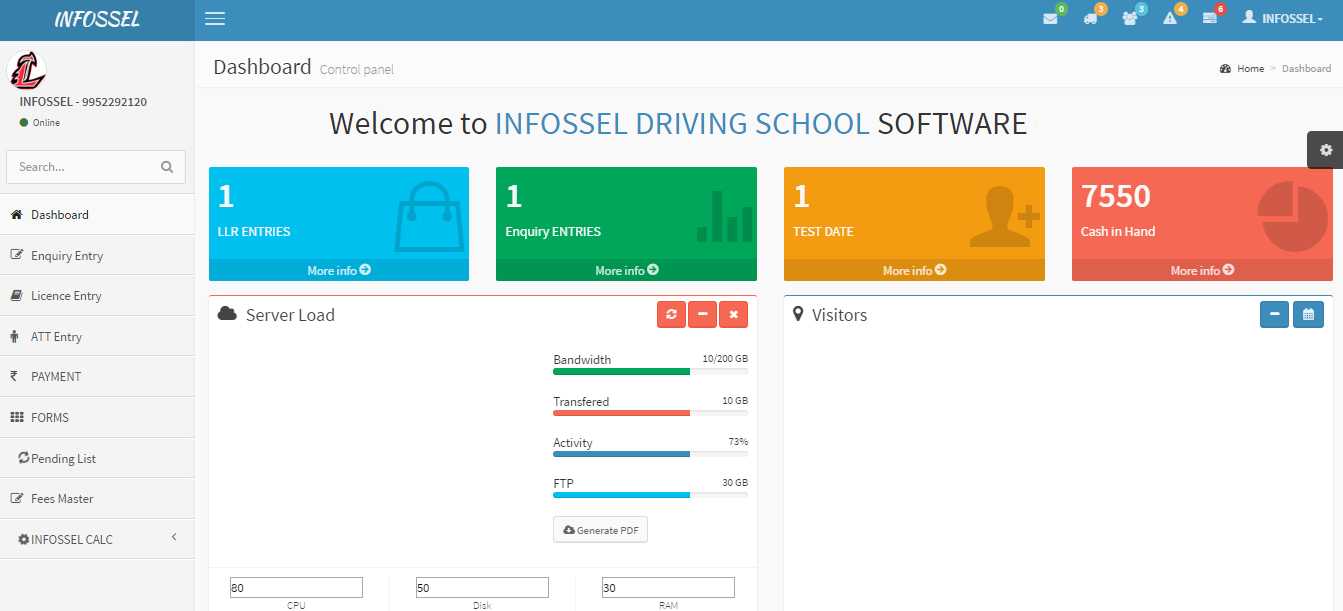
Task: Click INFOSSEL DRIVING SCHOOL heading text
Action: [682, 124]
